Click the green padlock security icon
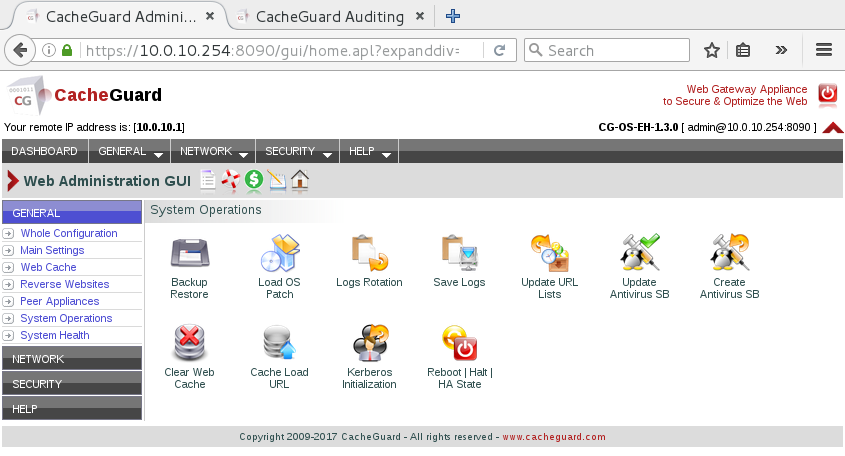The height and width of the screenshot is (456, 845). [x=67, y=50]
